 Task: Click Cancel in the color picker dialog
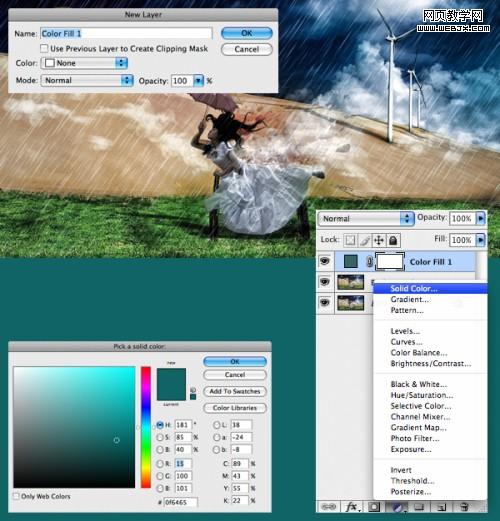[235, 375]
